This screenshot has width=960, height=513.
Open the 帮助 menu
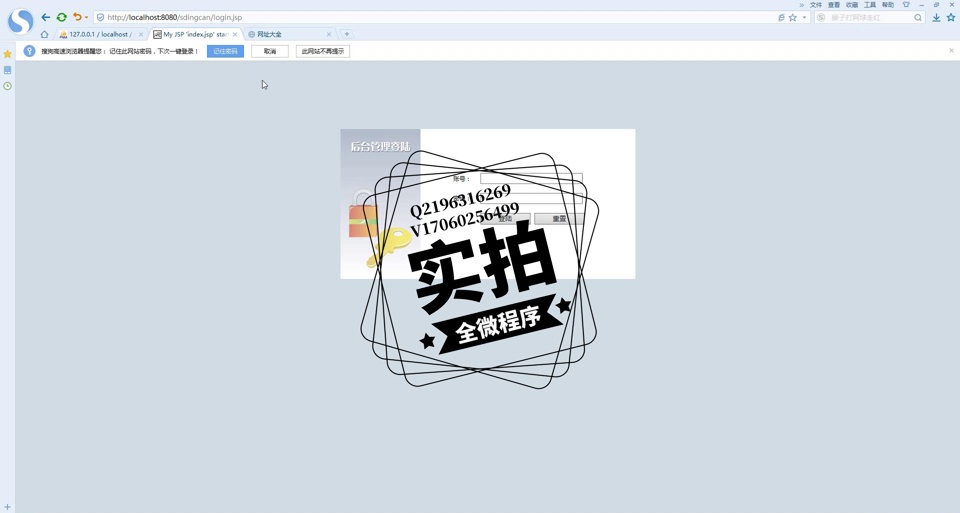pyautogui.click(x=888, y=5)
